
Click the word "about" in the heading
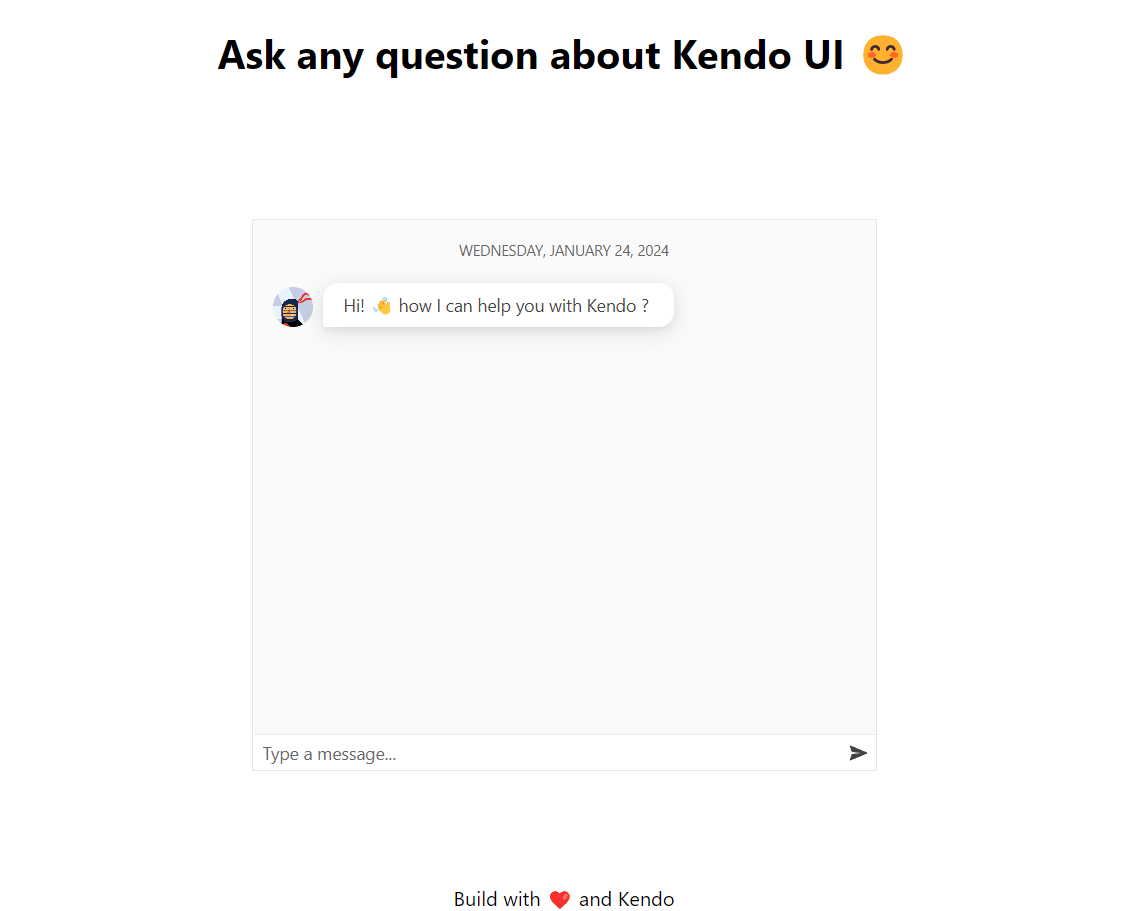(605, 56)
